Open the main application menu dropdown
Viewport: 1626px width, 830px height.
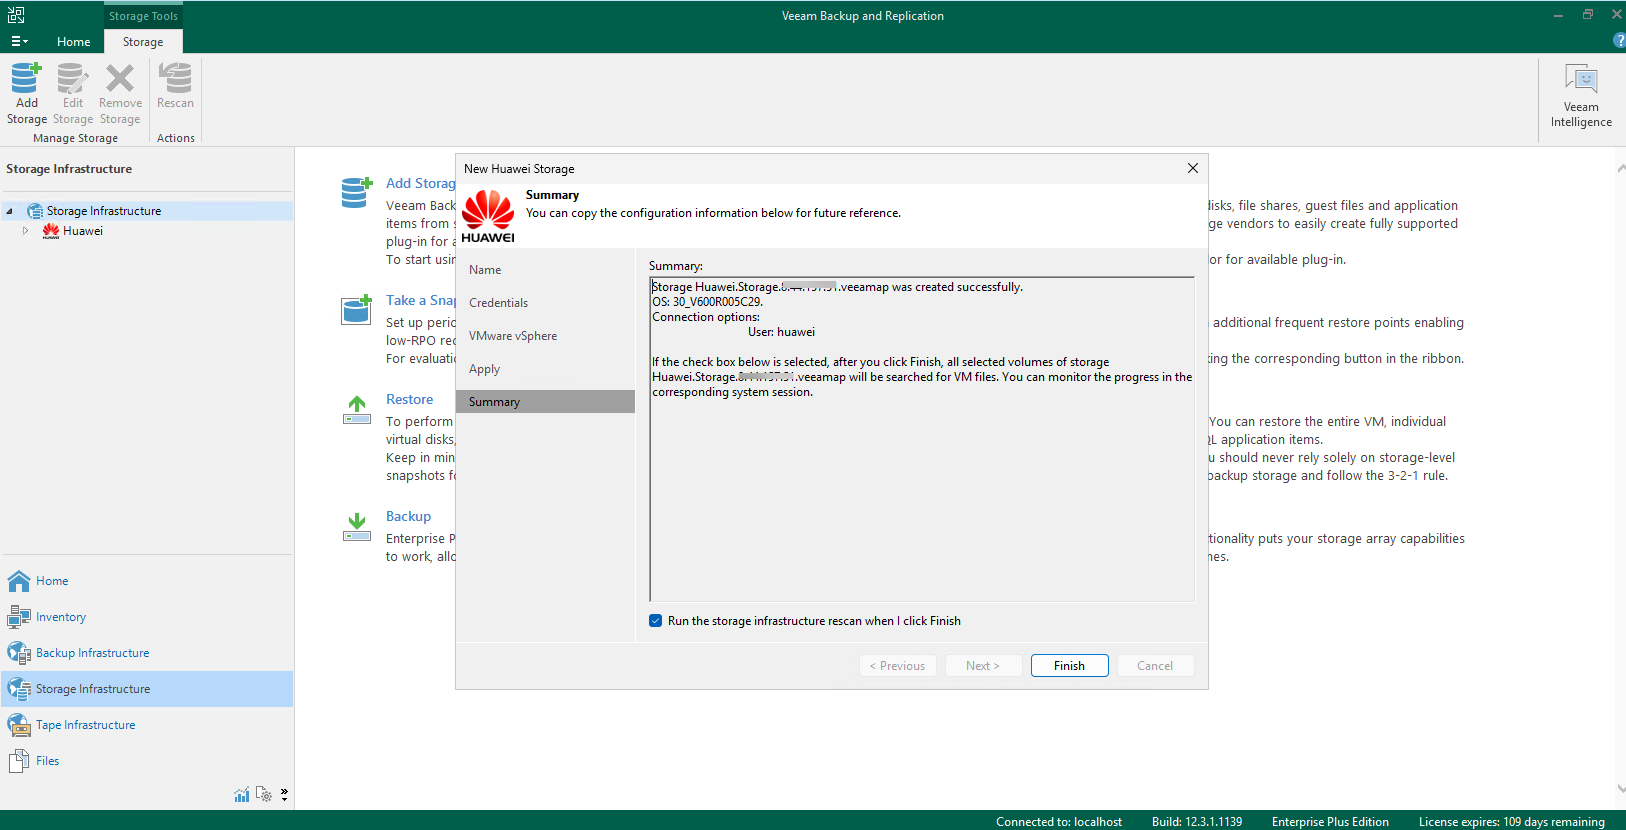19,42
